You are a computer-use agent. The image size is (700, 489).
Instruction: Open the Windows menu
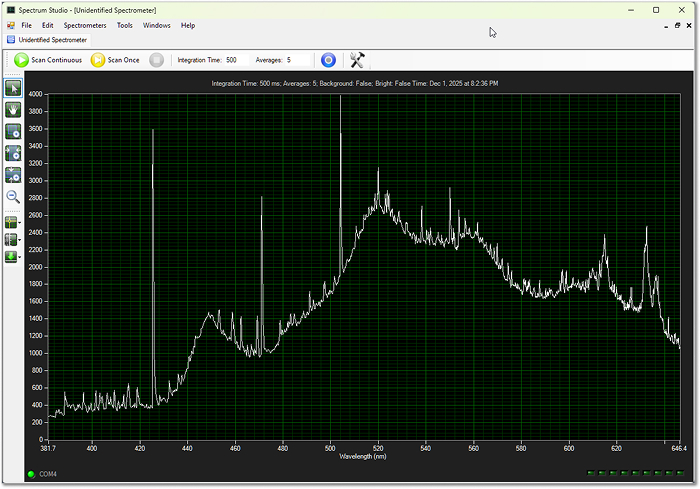(x=156, y=25)
